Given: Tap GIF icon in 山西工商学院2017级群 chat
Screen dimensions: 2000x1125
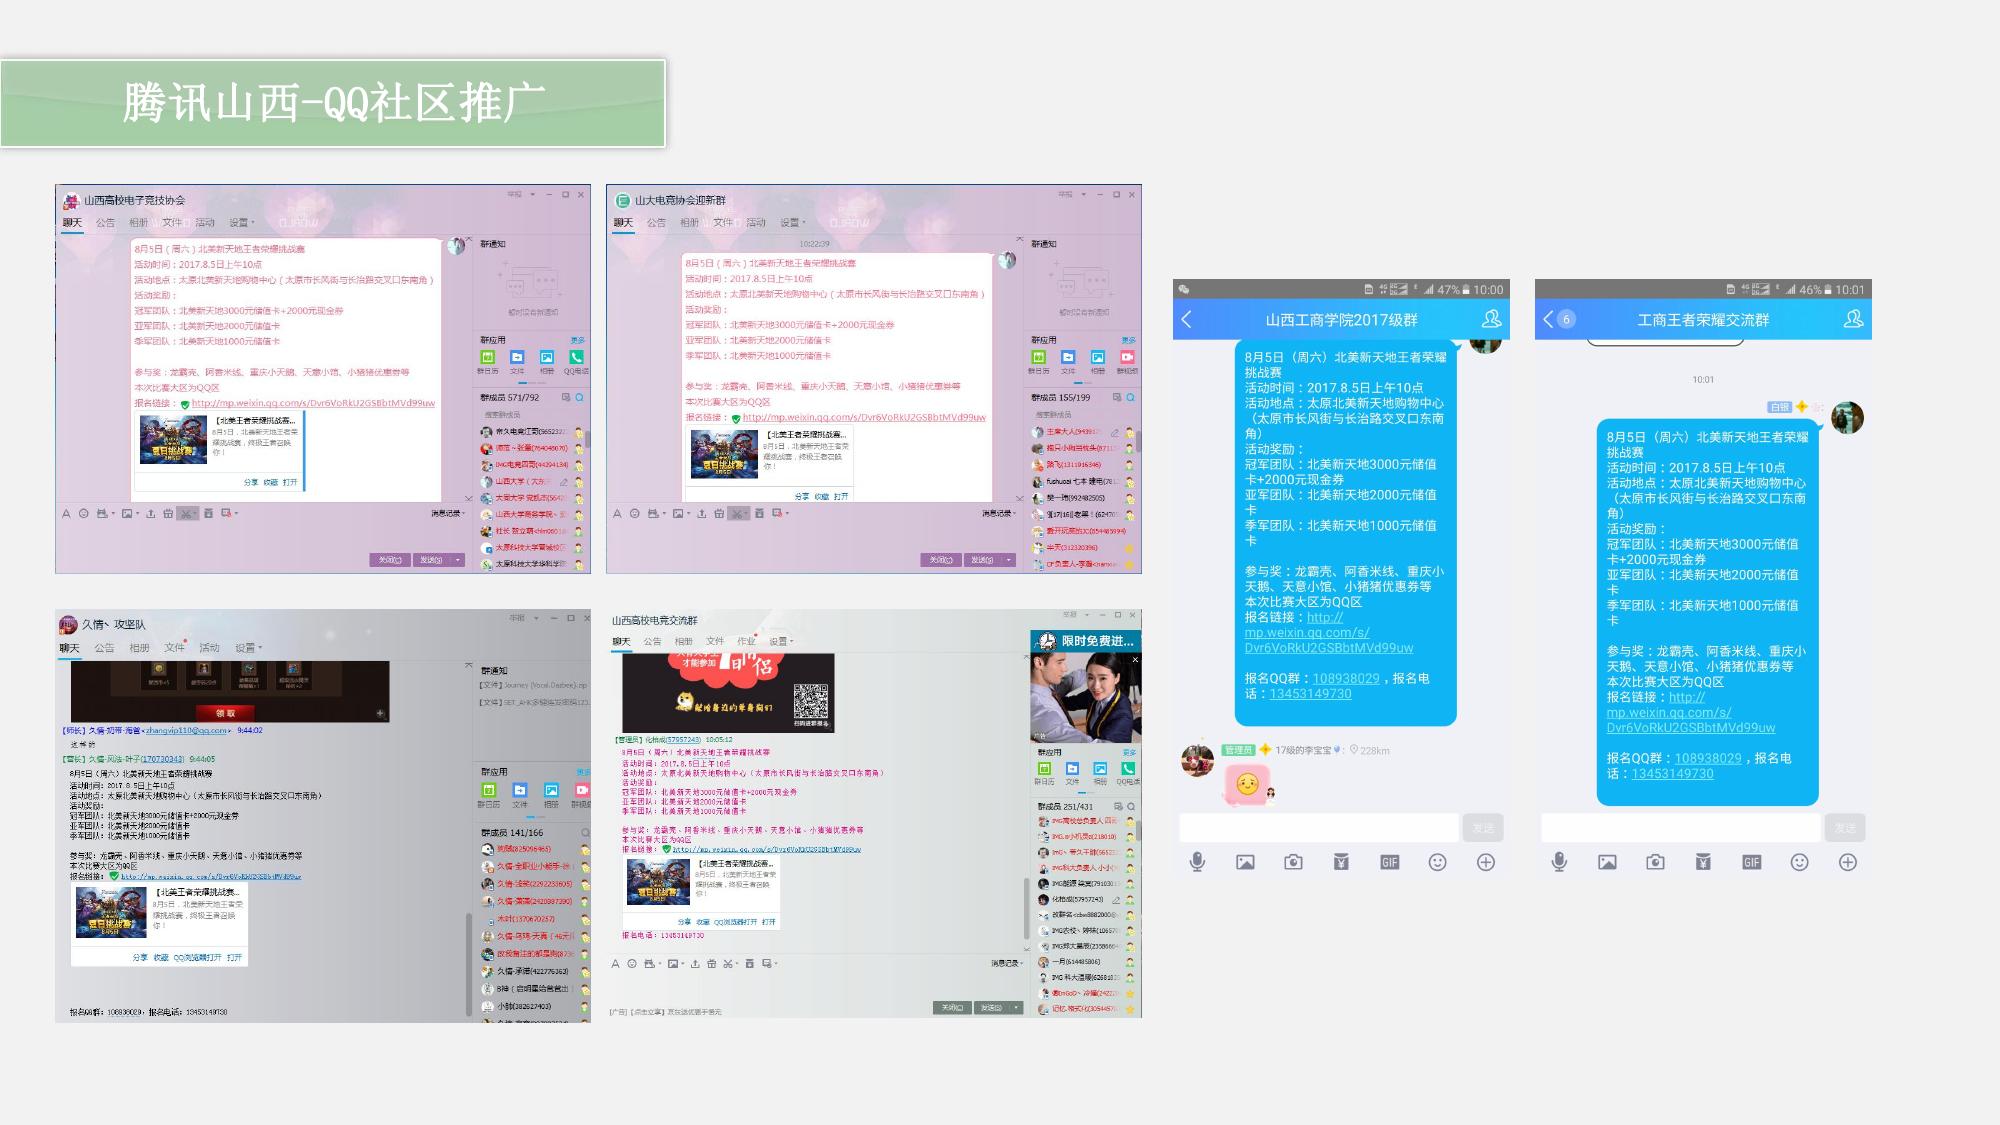Looking at the screenshot, I should pyautogui.click(x=1389, y=862).
